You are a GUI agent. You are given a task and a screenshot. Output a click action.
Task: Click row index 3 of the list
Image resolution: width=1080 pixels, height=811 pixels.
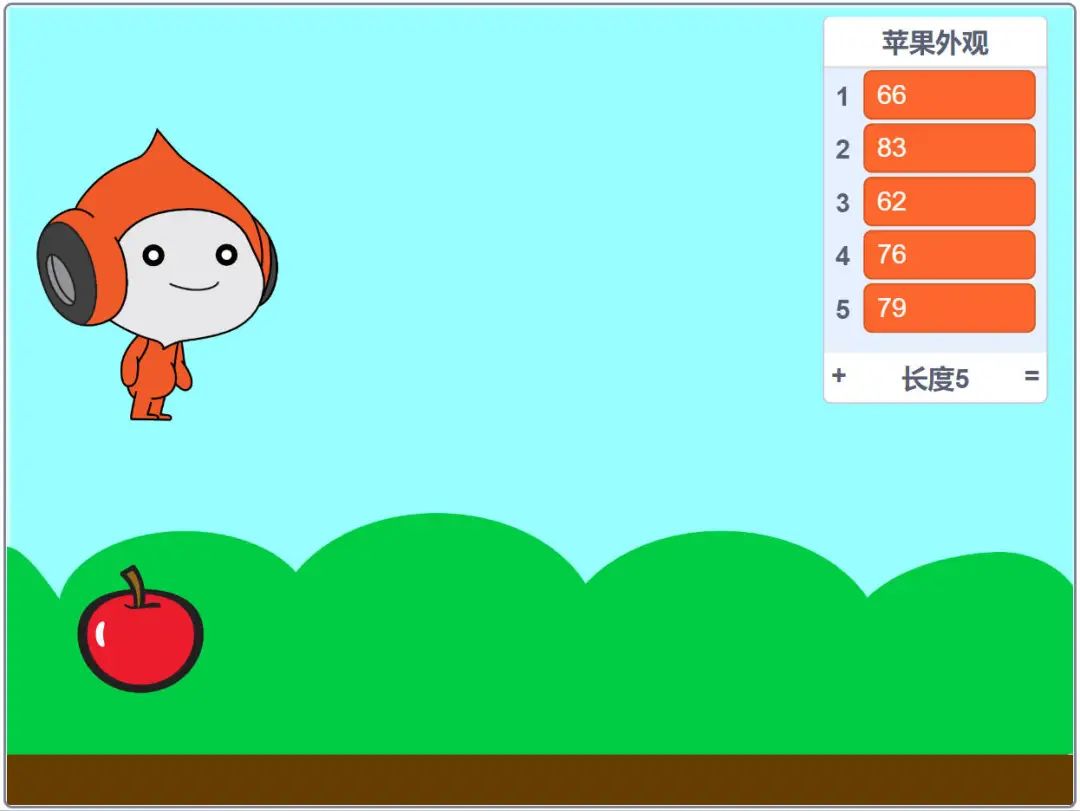click(x=842, y=203)
